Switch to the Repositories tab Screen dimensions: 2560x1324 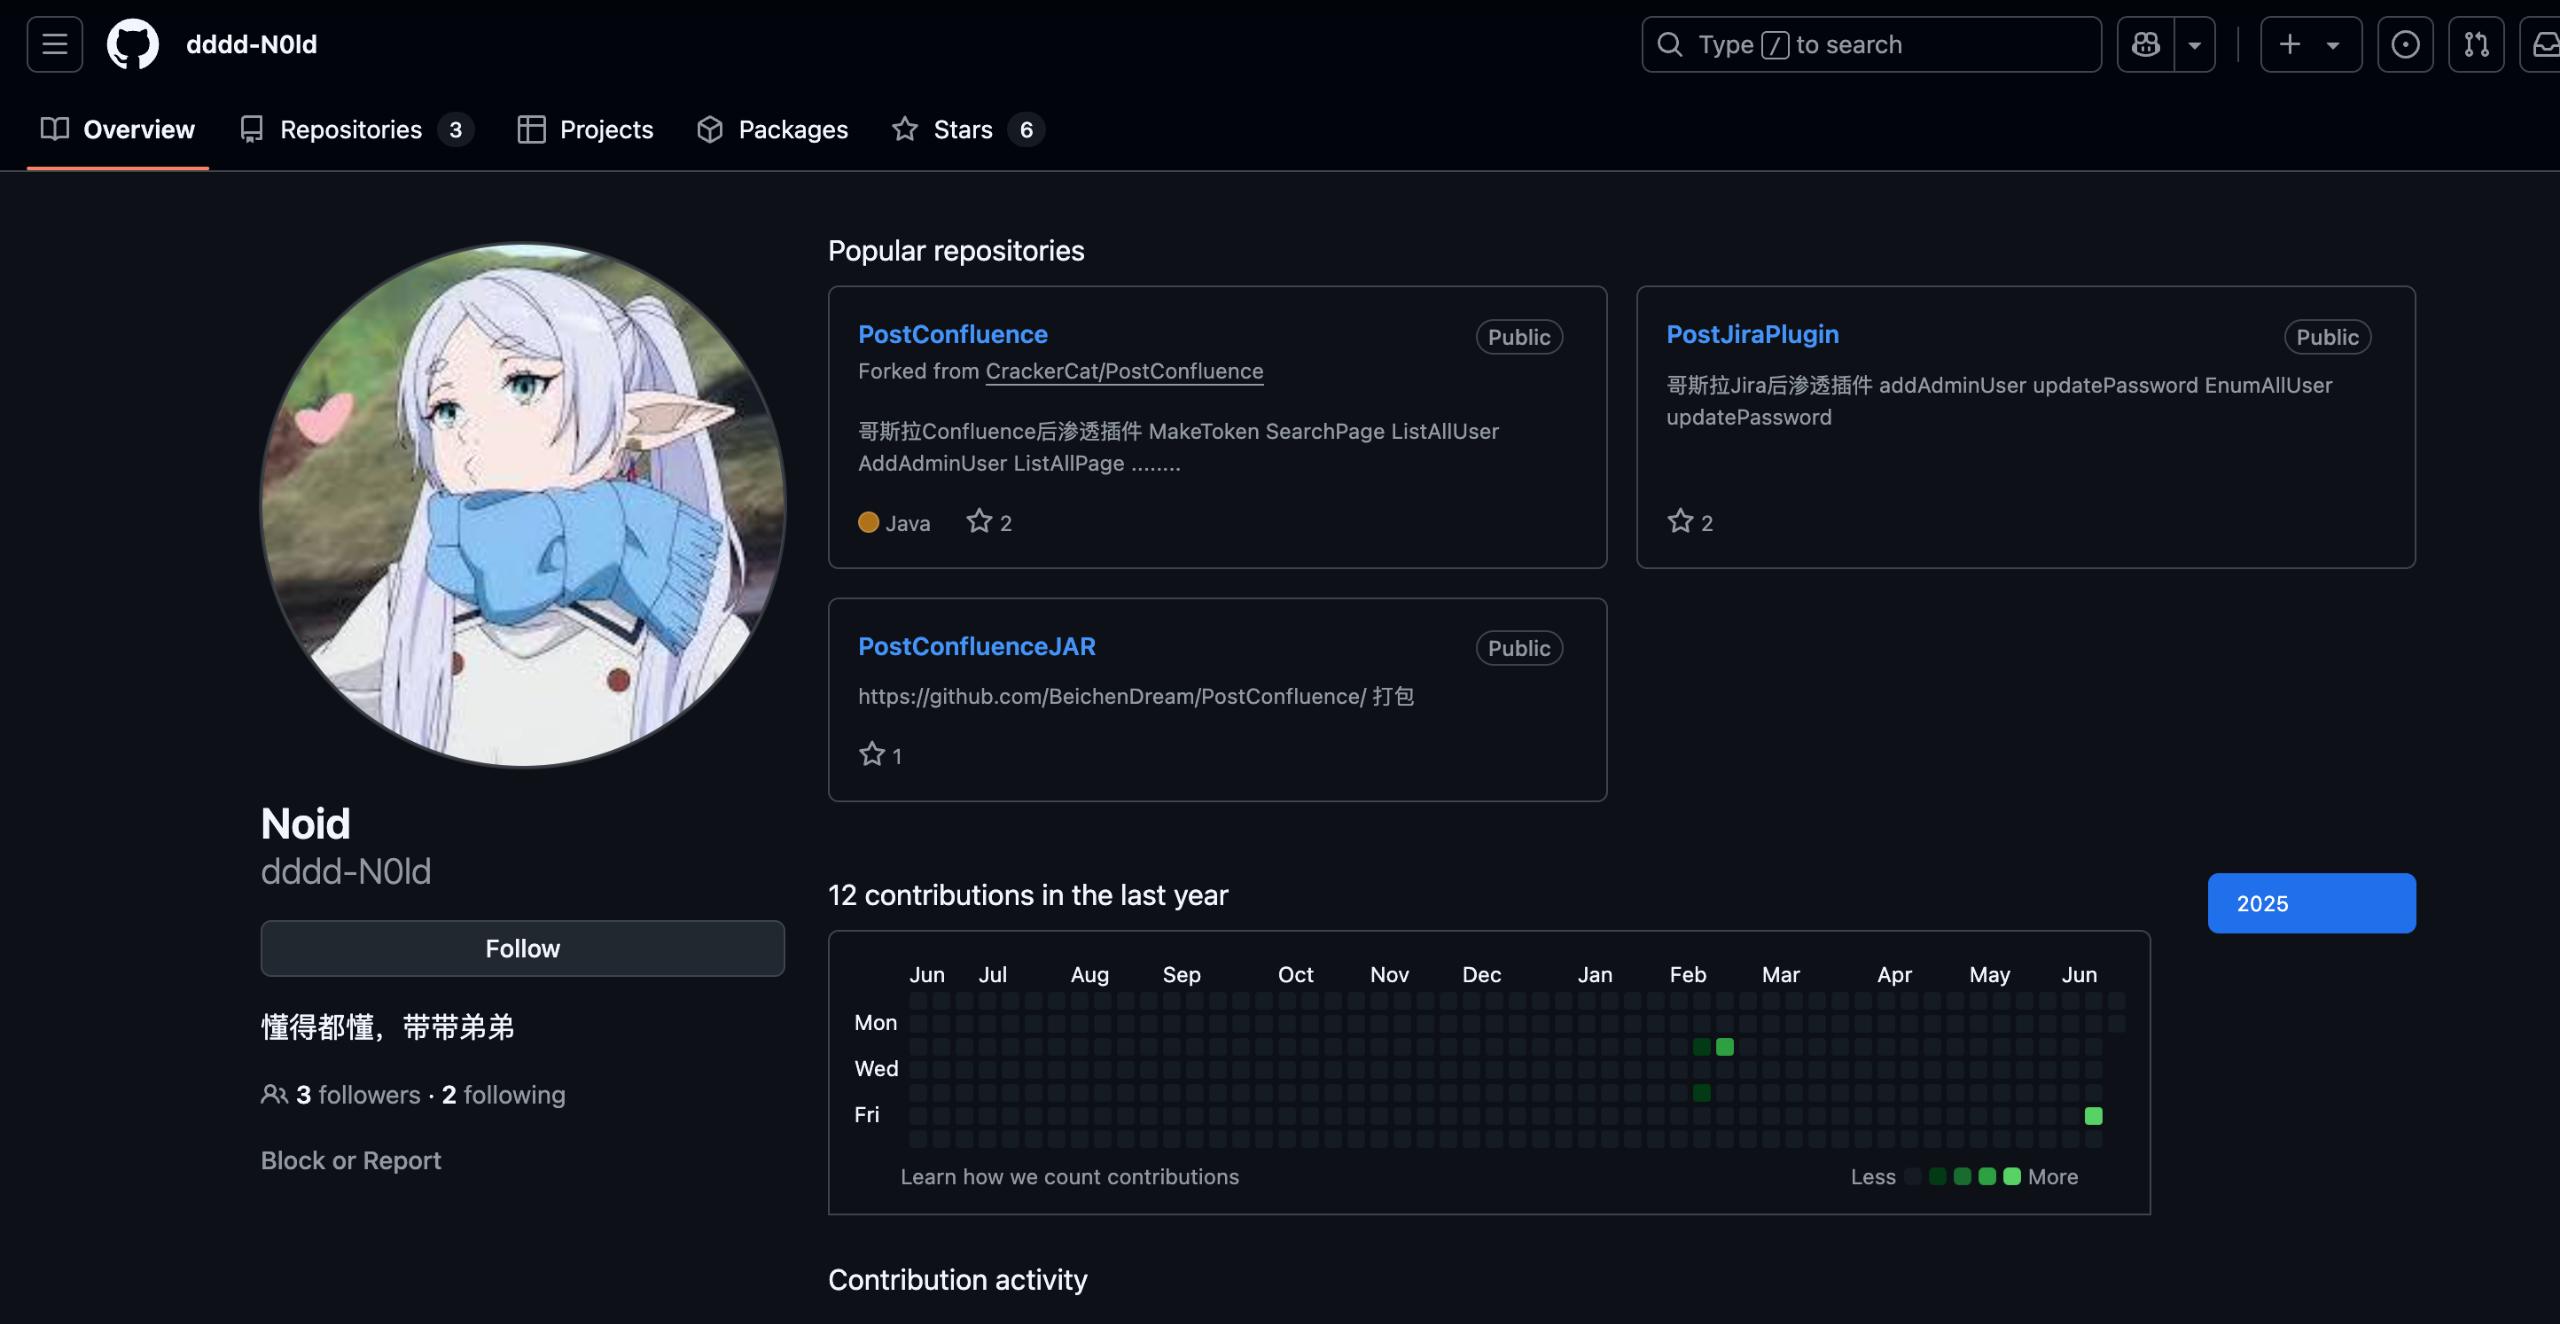coord(357,129)
